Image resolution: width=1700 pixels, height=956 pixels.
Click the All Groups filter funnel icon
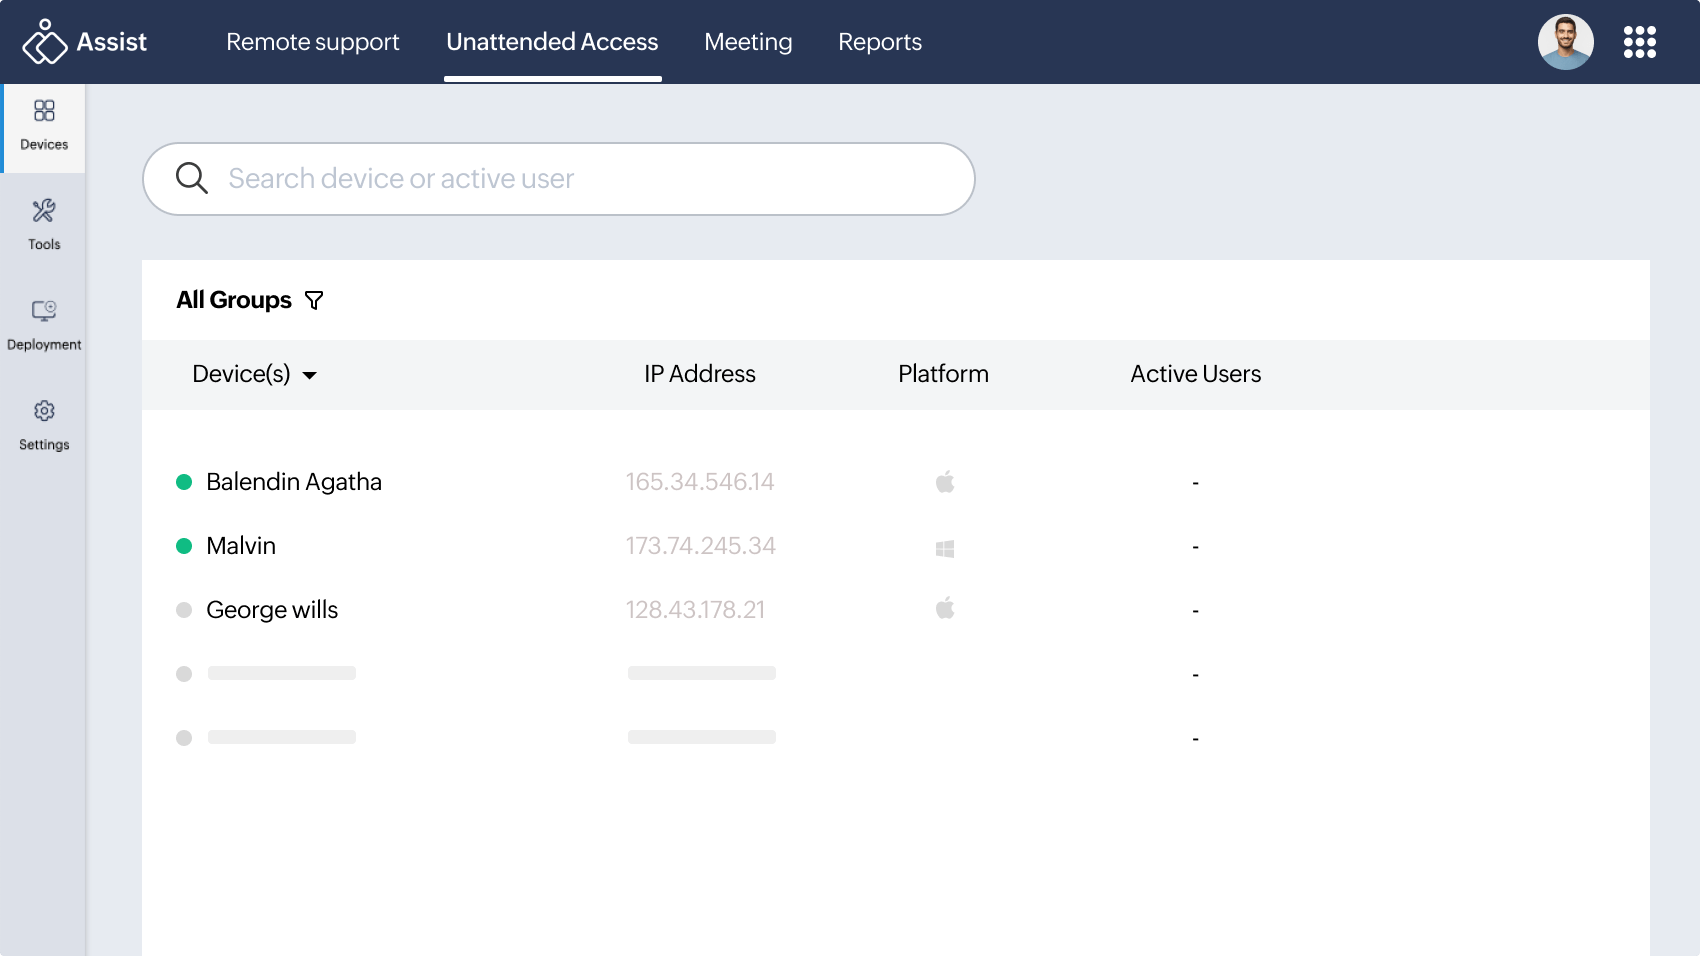[314, 301]
